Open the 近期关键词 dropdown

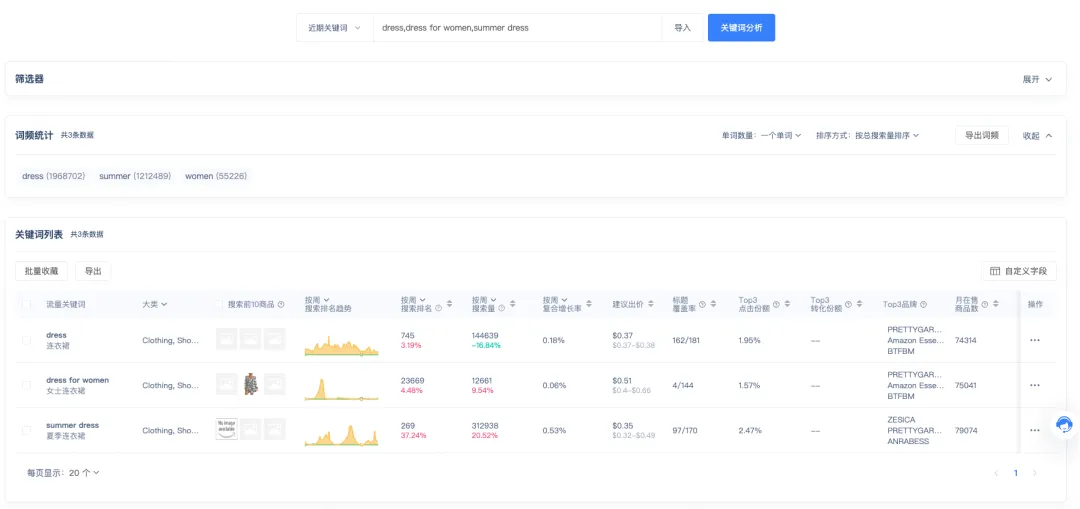[x=335, y=28]
